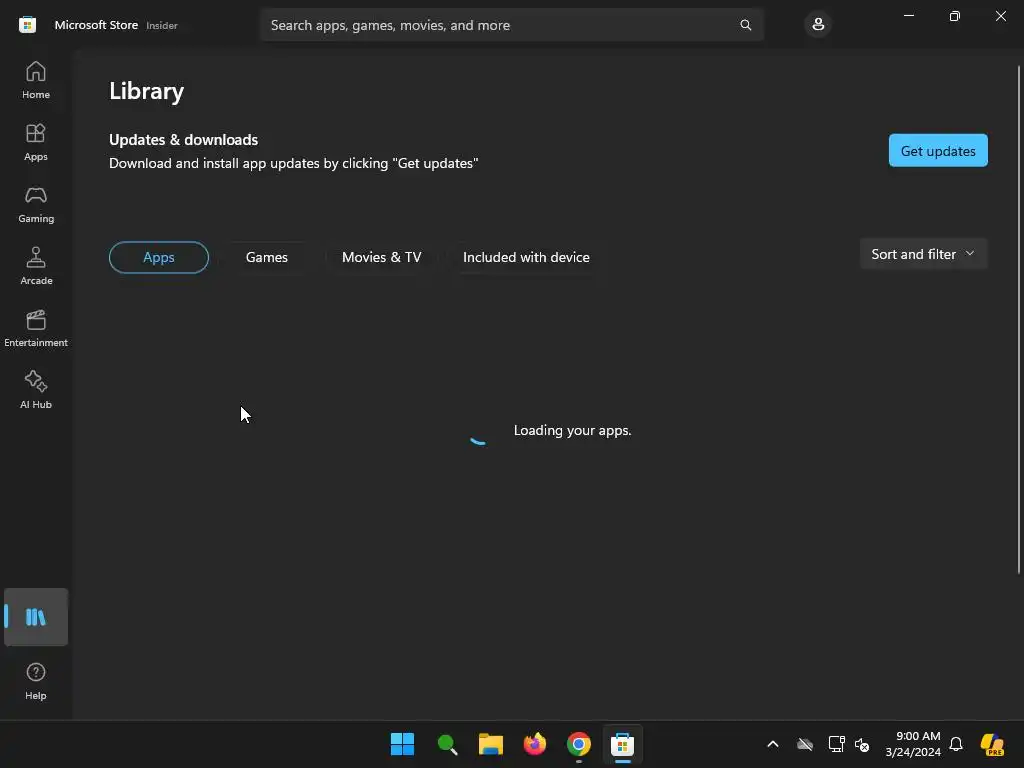Click the OneDrive cloud tray icon

pos(805,744)
